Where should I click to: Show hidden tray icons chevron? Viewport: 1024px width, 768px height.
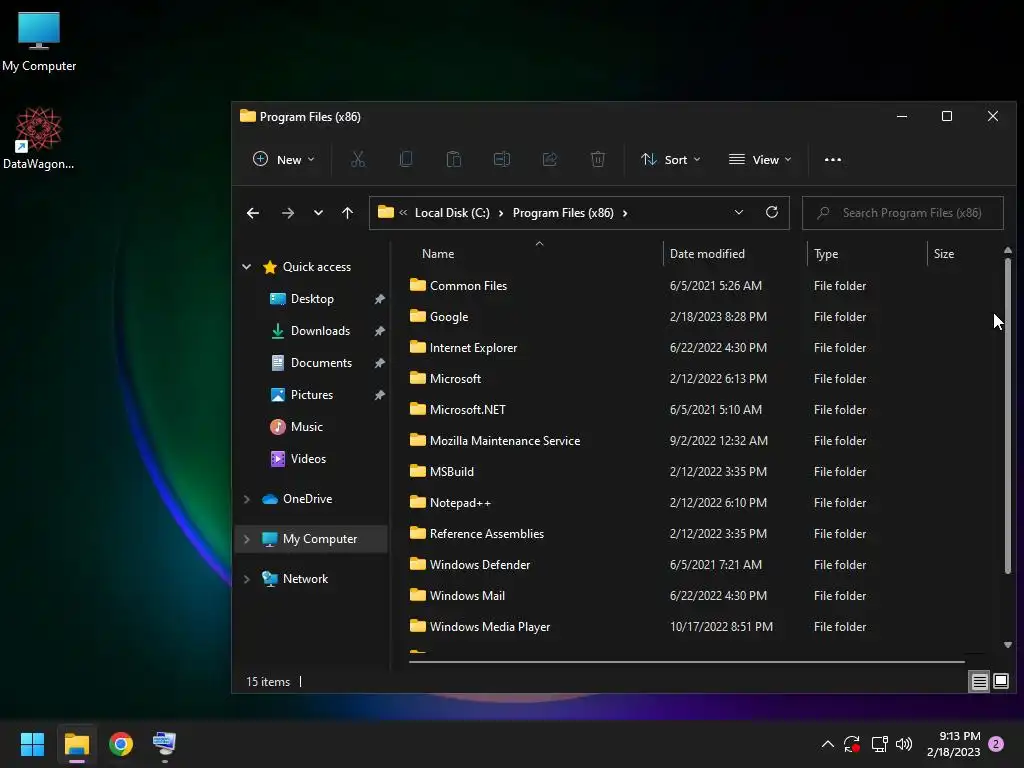[x=827, y=744]
